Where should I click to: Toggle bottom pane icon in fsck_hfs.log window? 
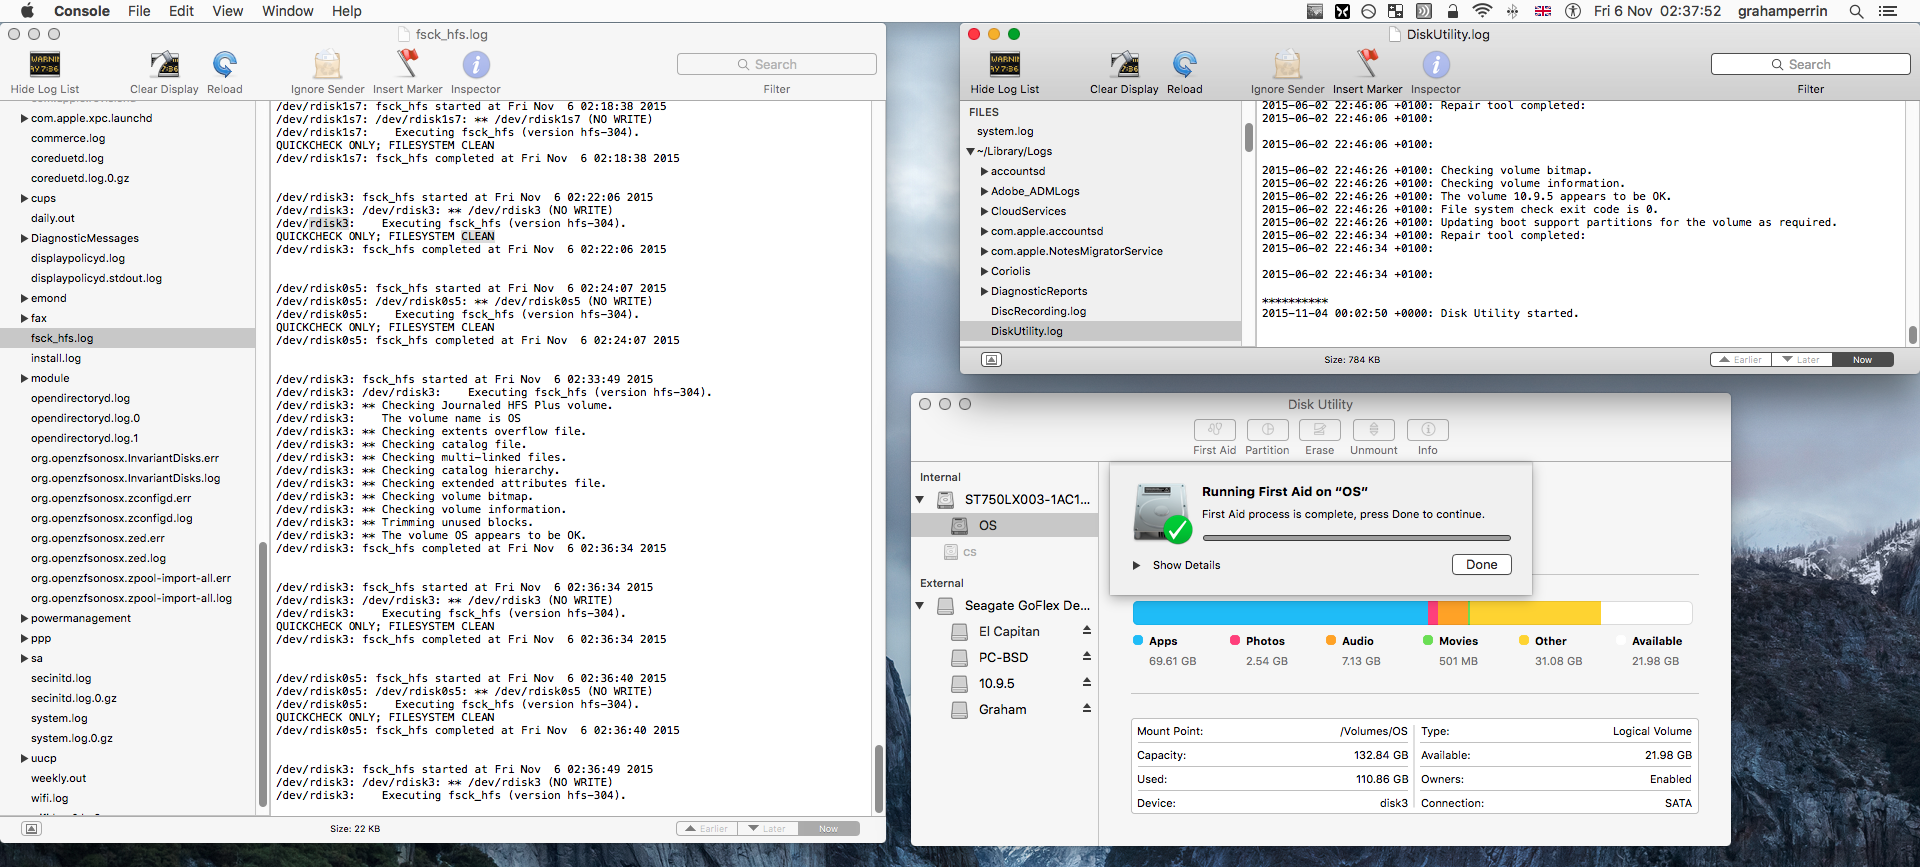(32, 828)
